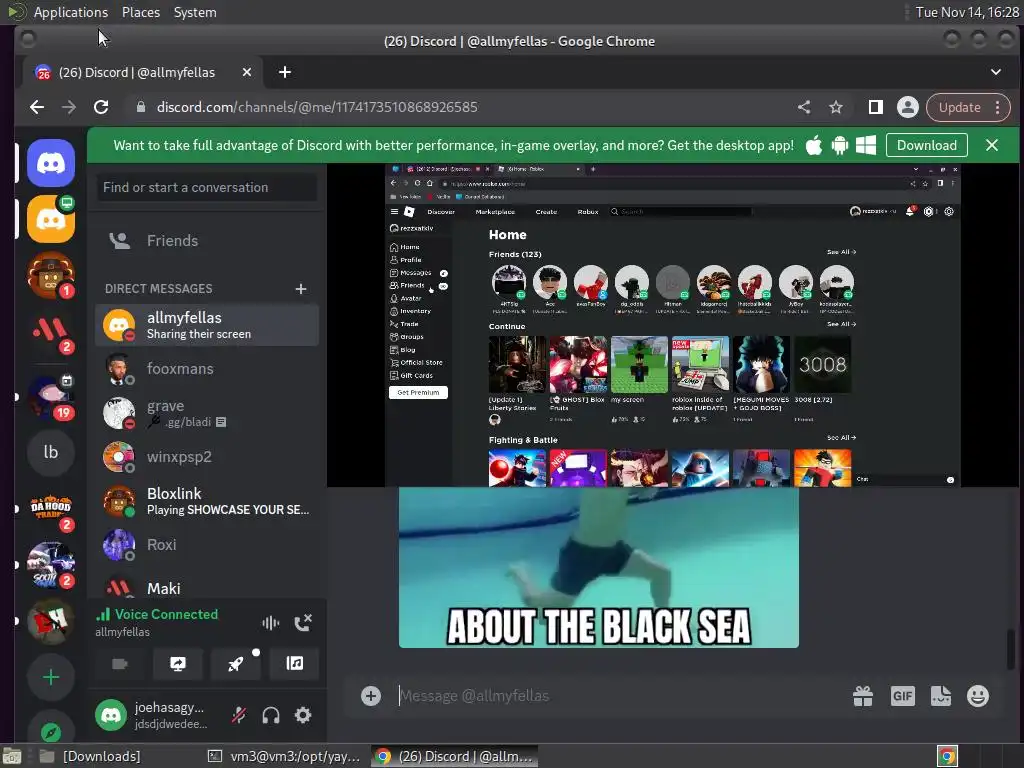This screenshot has width=1024, height=768.
Task: Click the Chrome address bar URL
Action: (x=317, y=108)
